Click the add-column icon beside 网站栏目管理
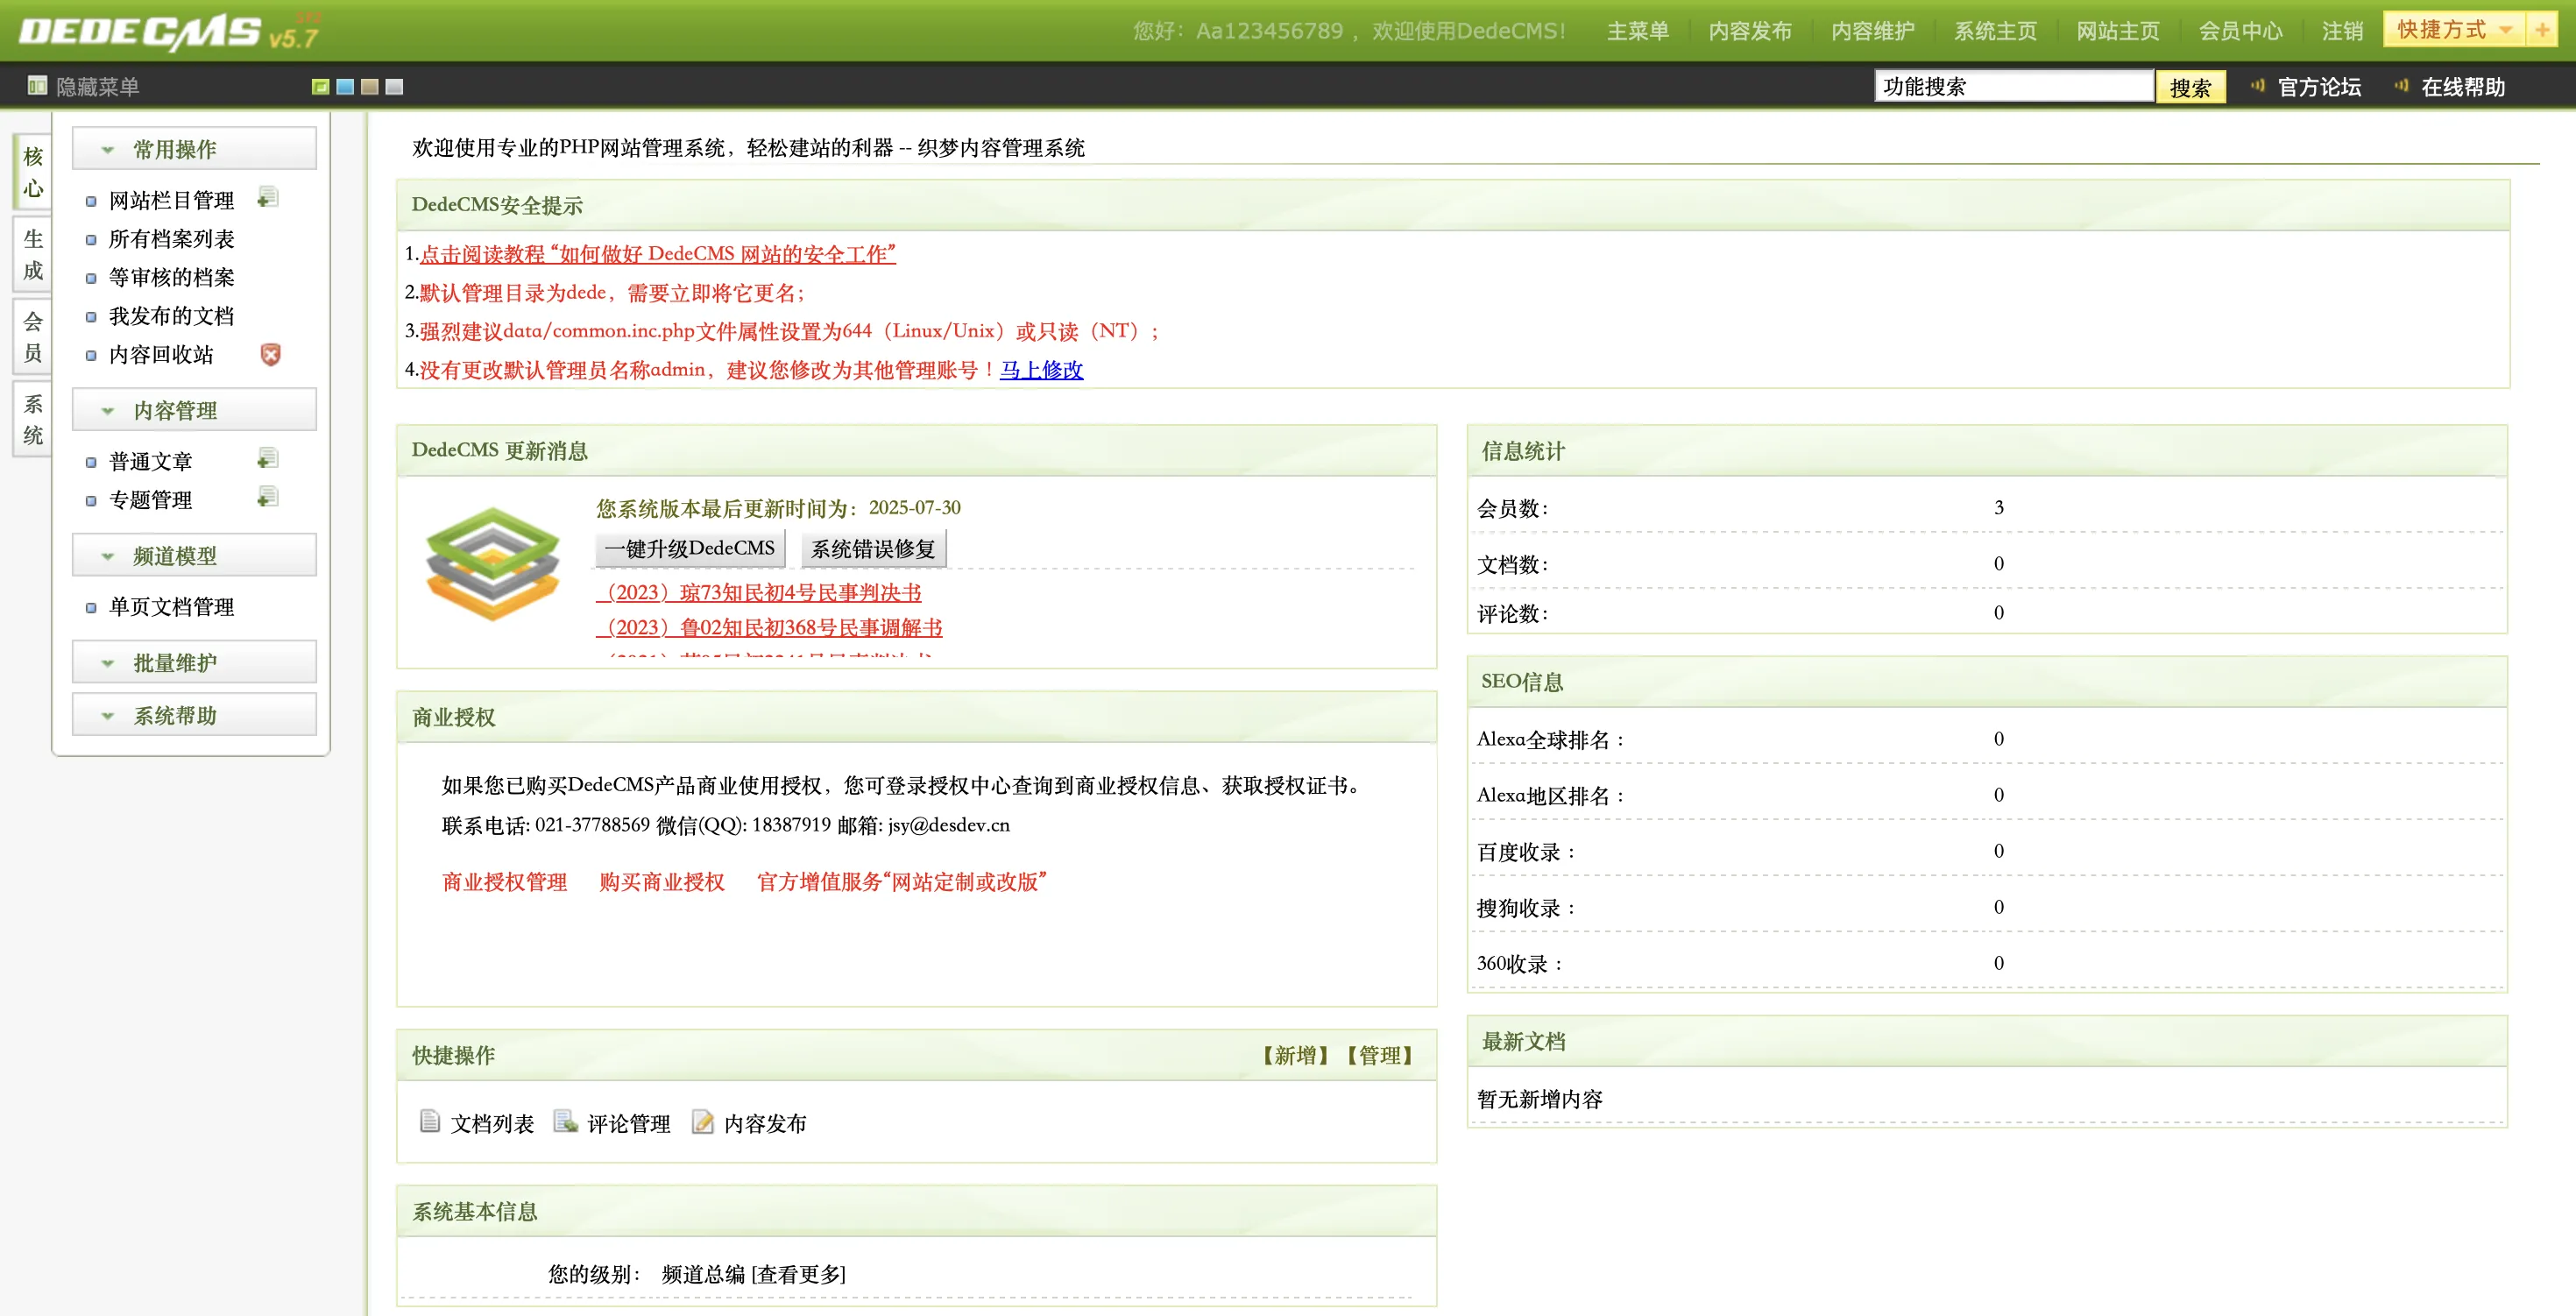 [x=267, y=198]
